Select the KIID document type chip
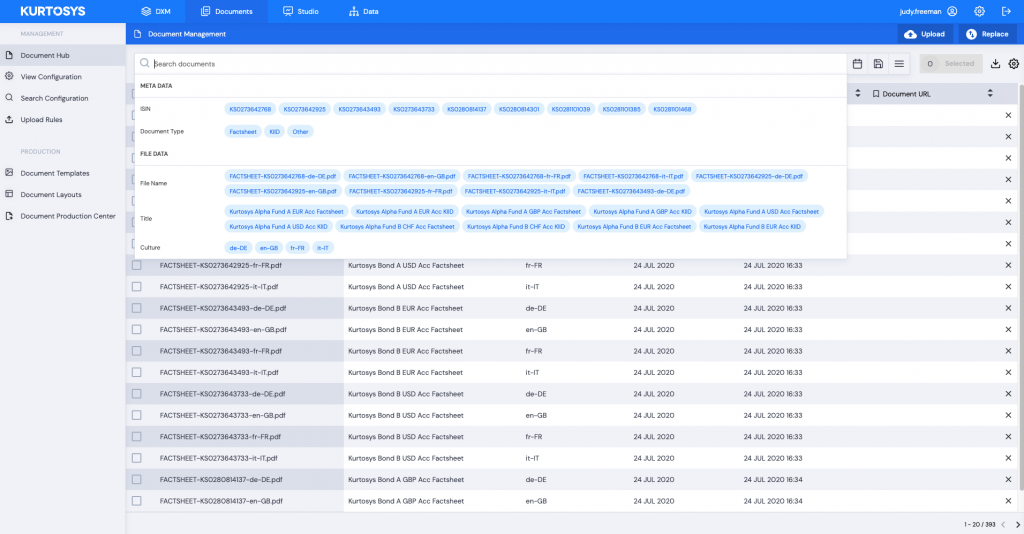The width and height of the screenshot is (1024, 534). 274,131
